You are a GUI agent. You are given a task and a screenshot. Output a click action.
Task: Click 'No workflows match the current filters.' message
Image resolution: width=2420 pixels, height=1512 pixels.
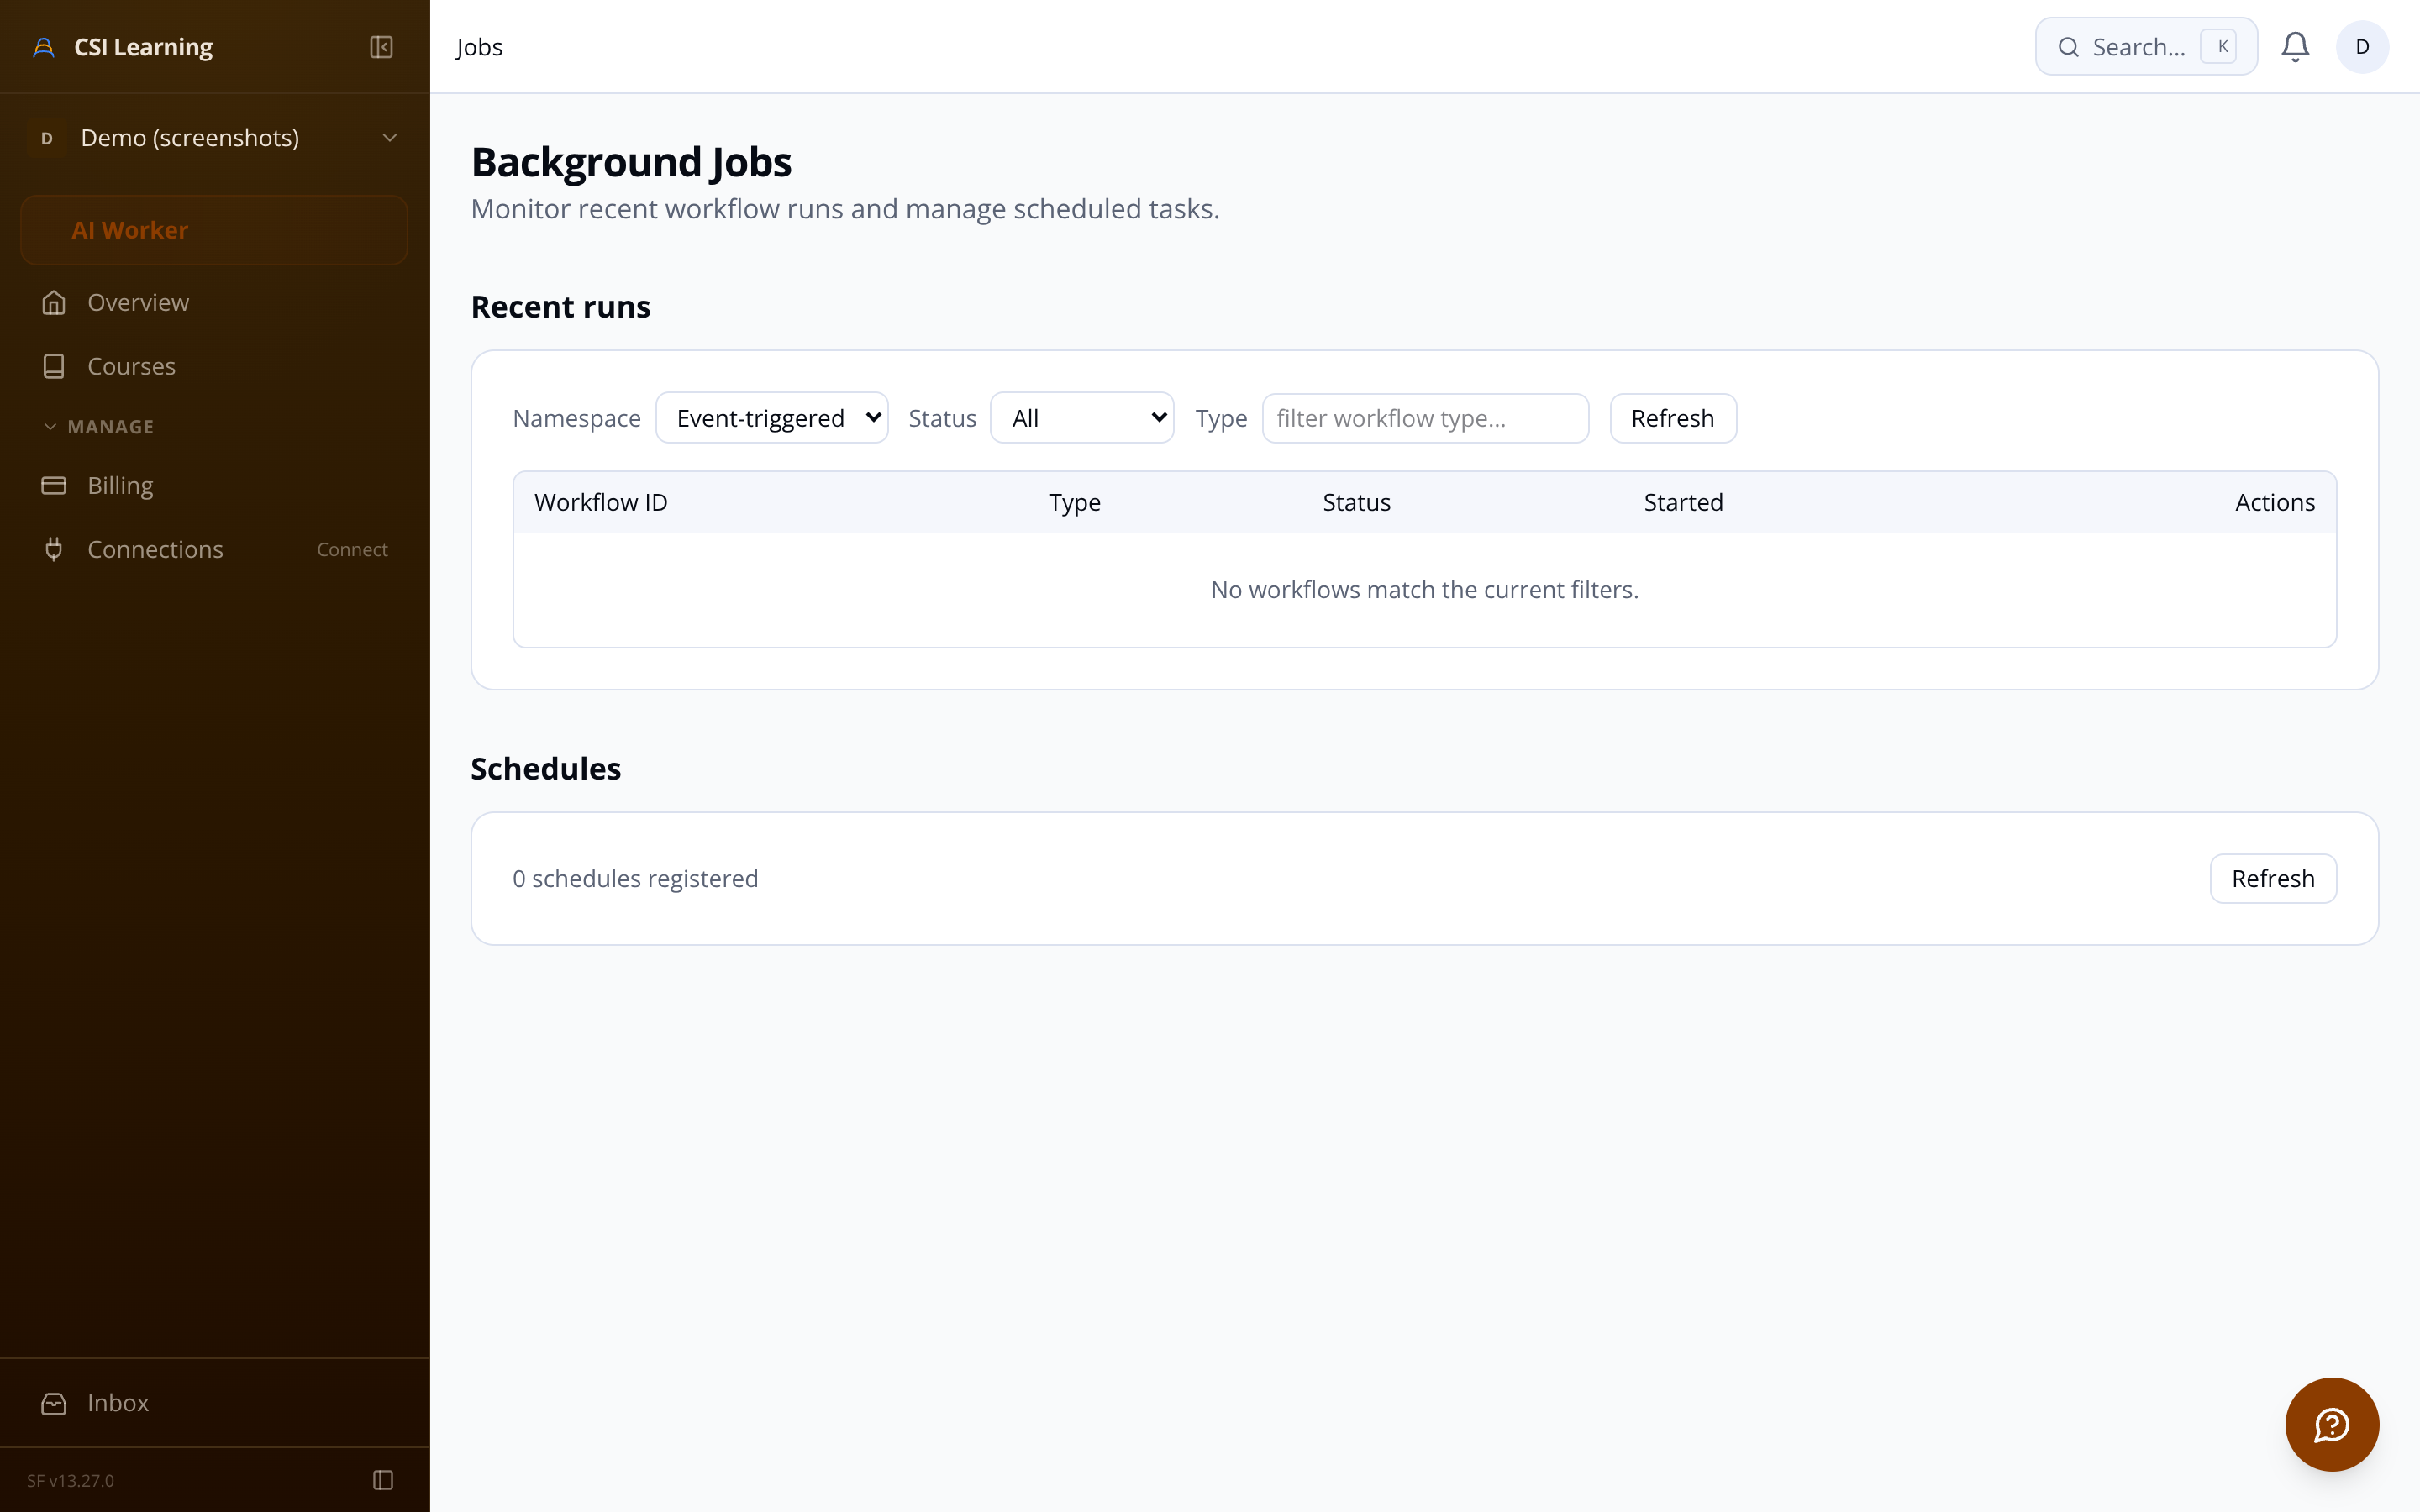[x=1425, y=590]
